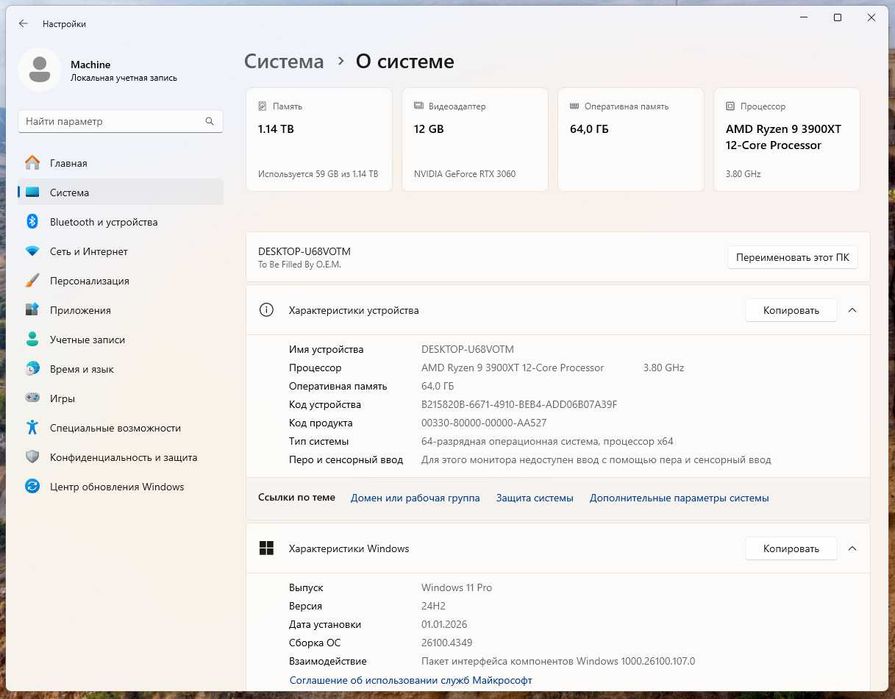Screen dimensions: 895x699
Task: Select the version value 24H2
Action: 433,605
